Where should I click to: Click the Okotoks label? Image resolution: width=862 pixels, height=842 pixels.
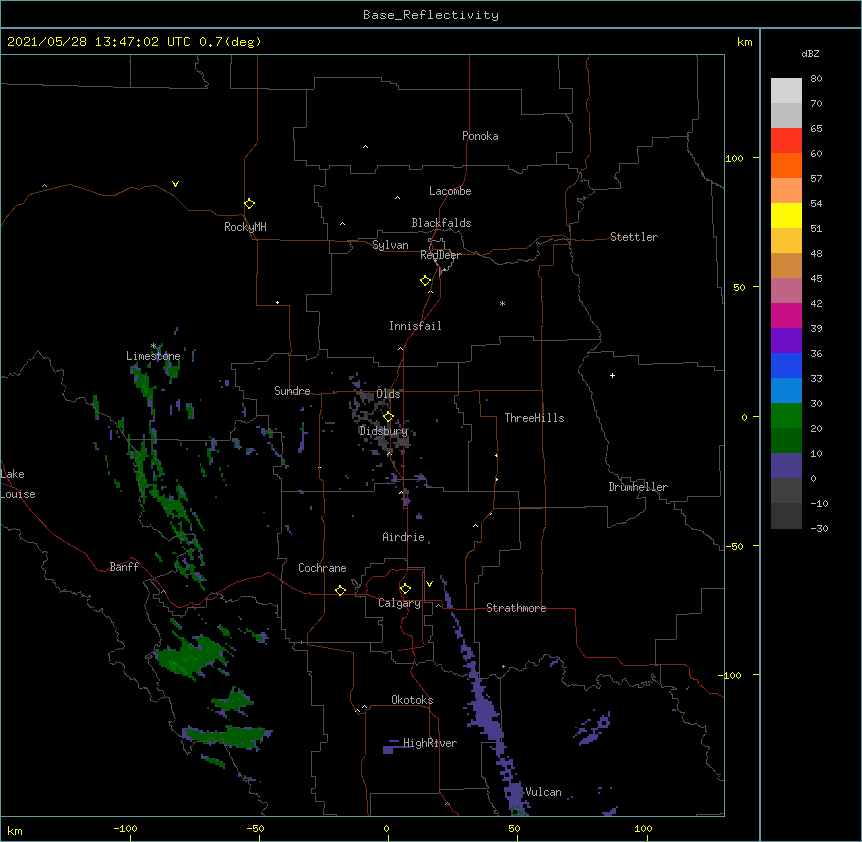(412, 700)
